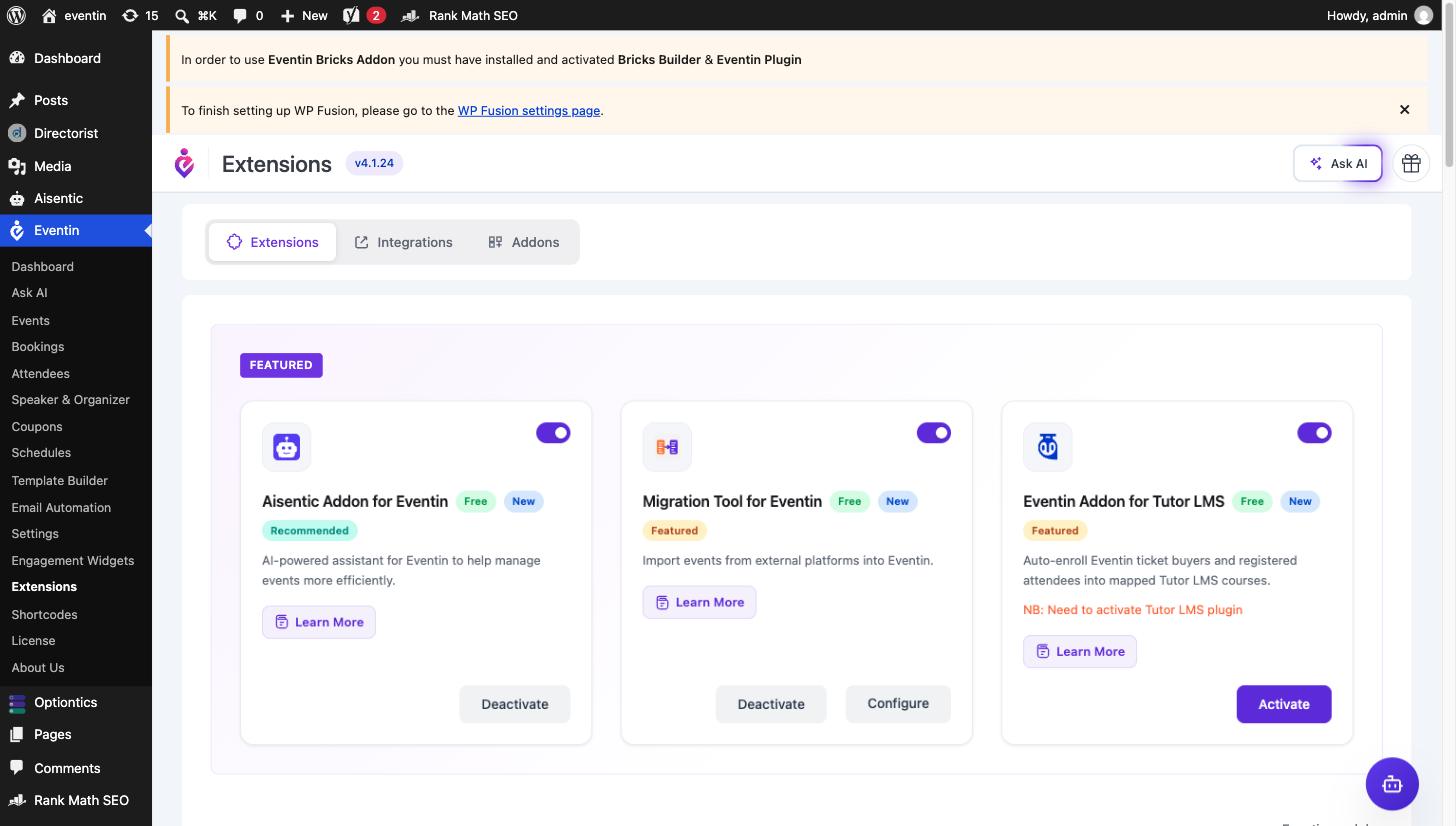Deactivate Aisentic Addon for Eventin
1456x826 pixels.
(515, 704)
